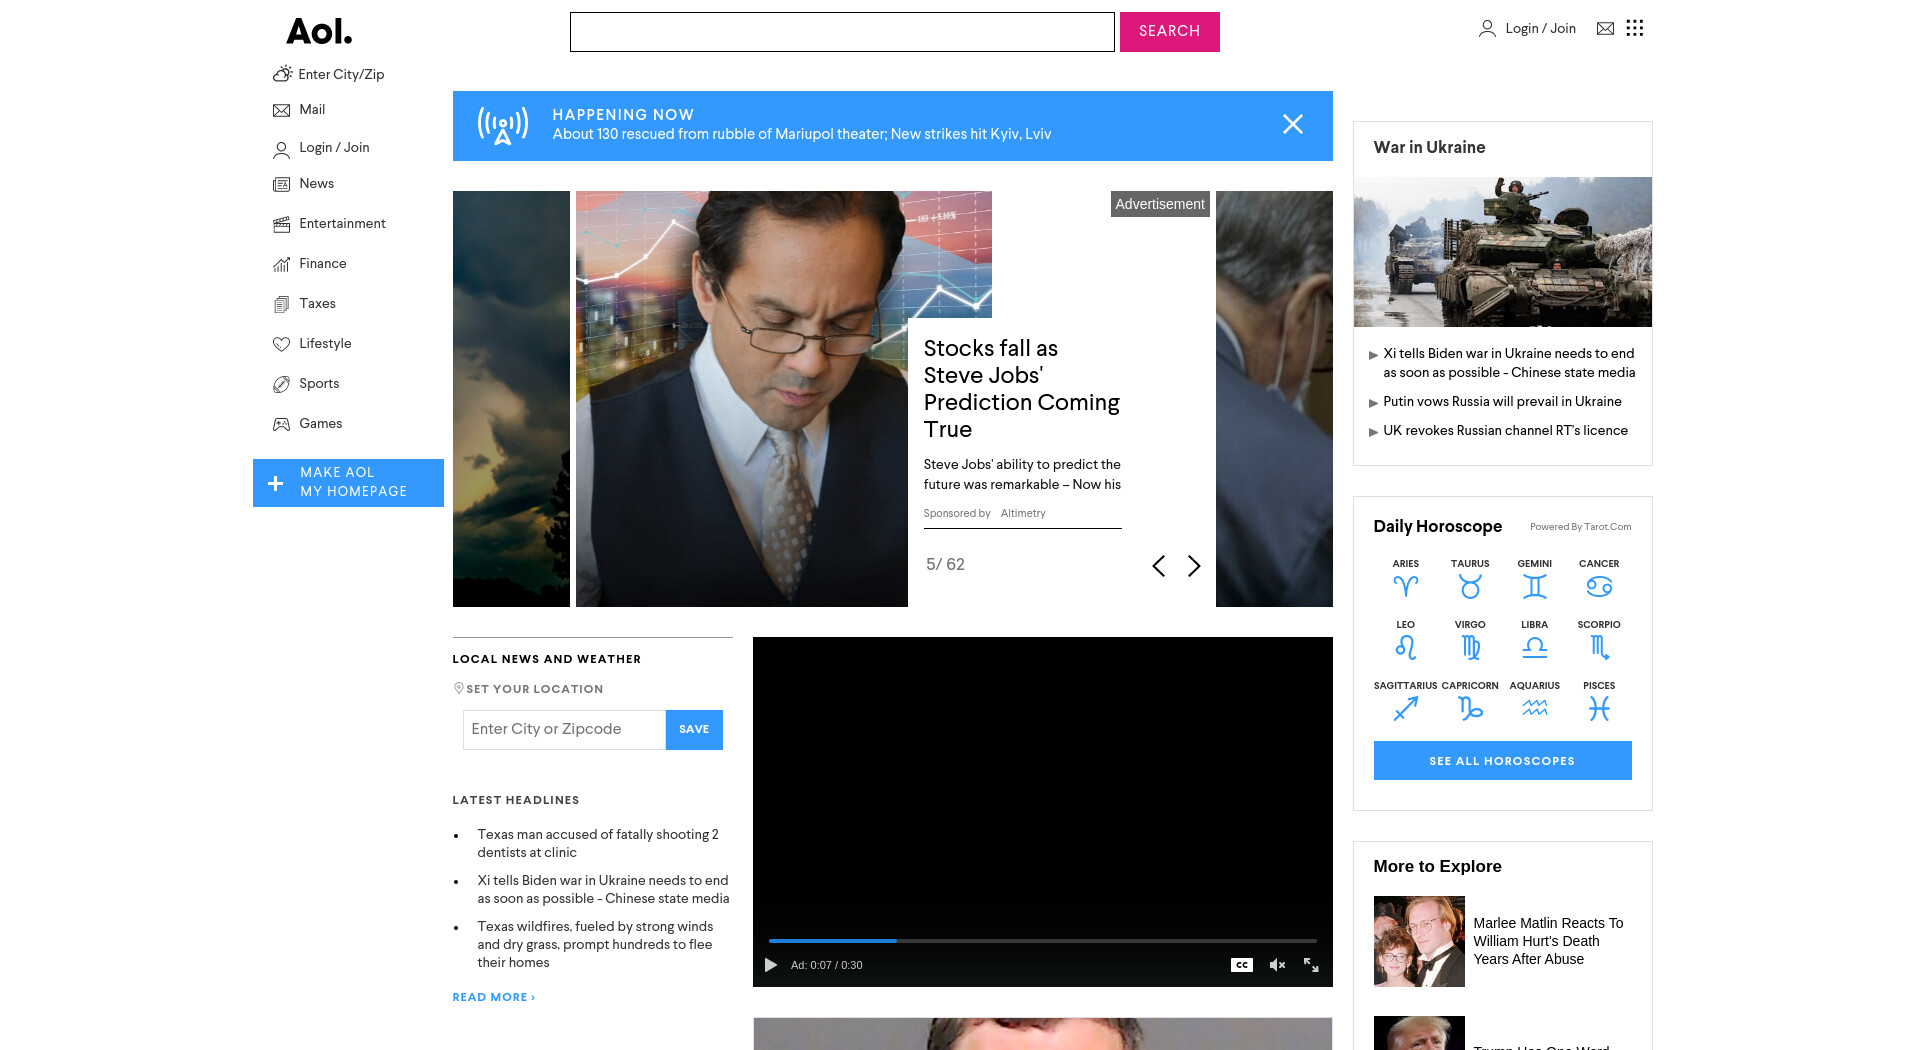Screen dimensions: 1920x1050
Task: Open the War in Ukraine tank image
Action: coord(1503,252)
